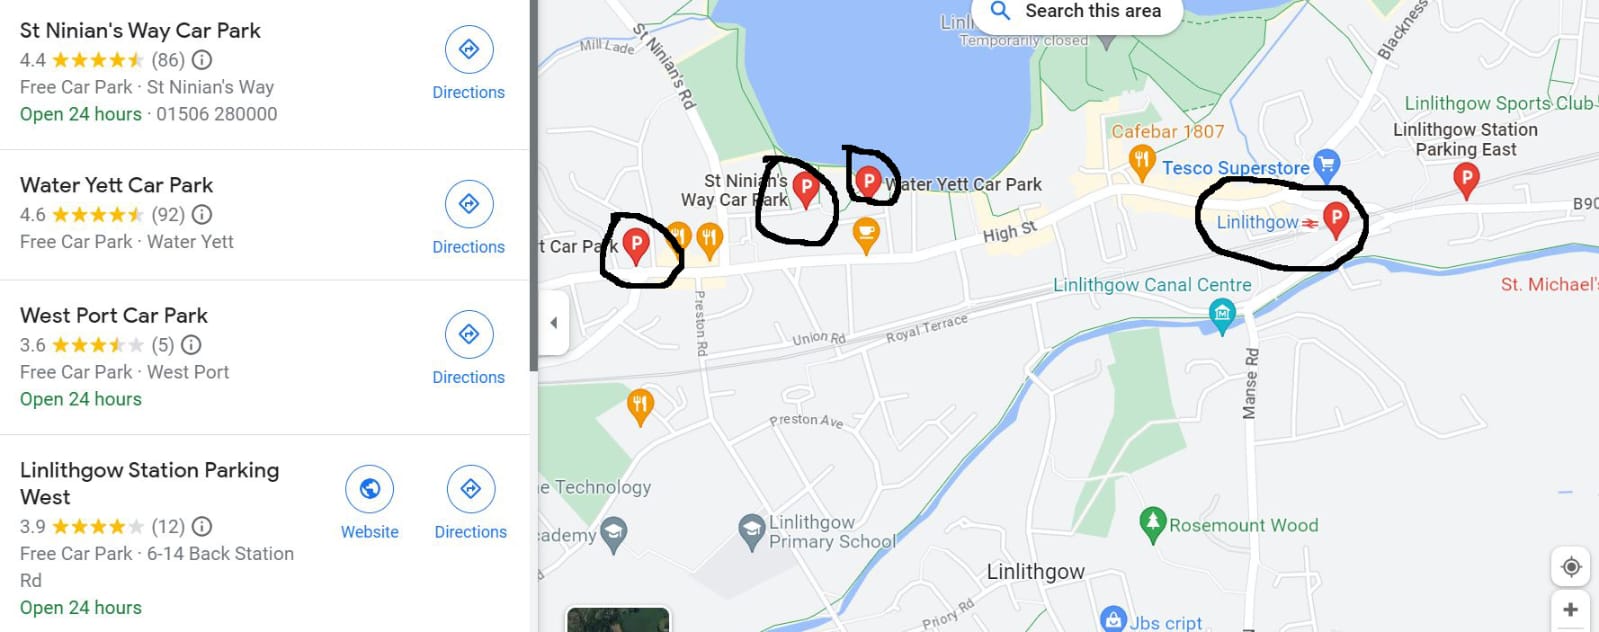
Task: Show rating info for St Ninian's Way Car Park
Action: [202, 60]
